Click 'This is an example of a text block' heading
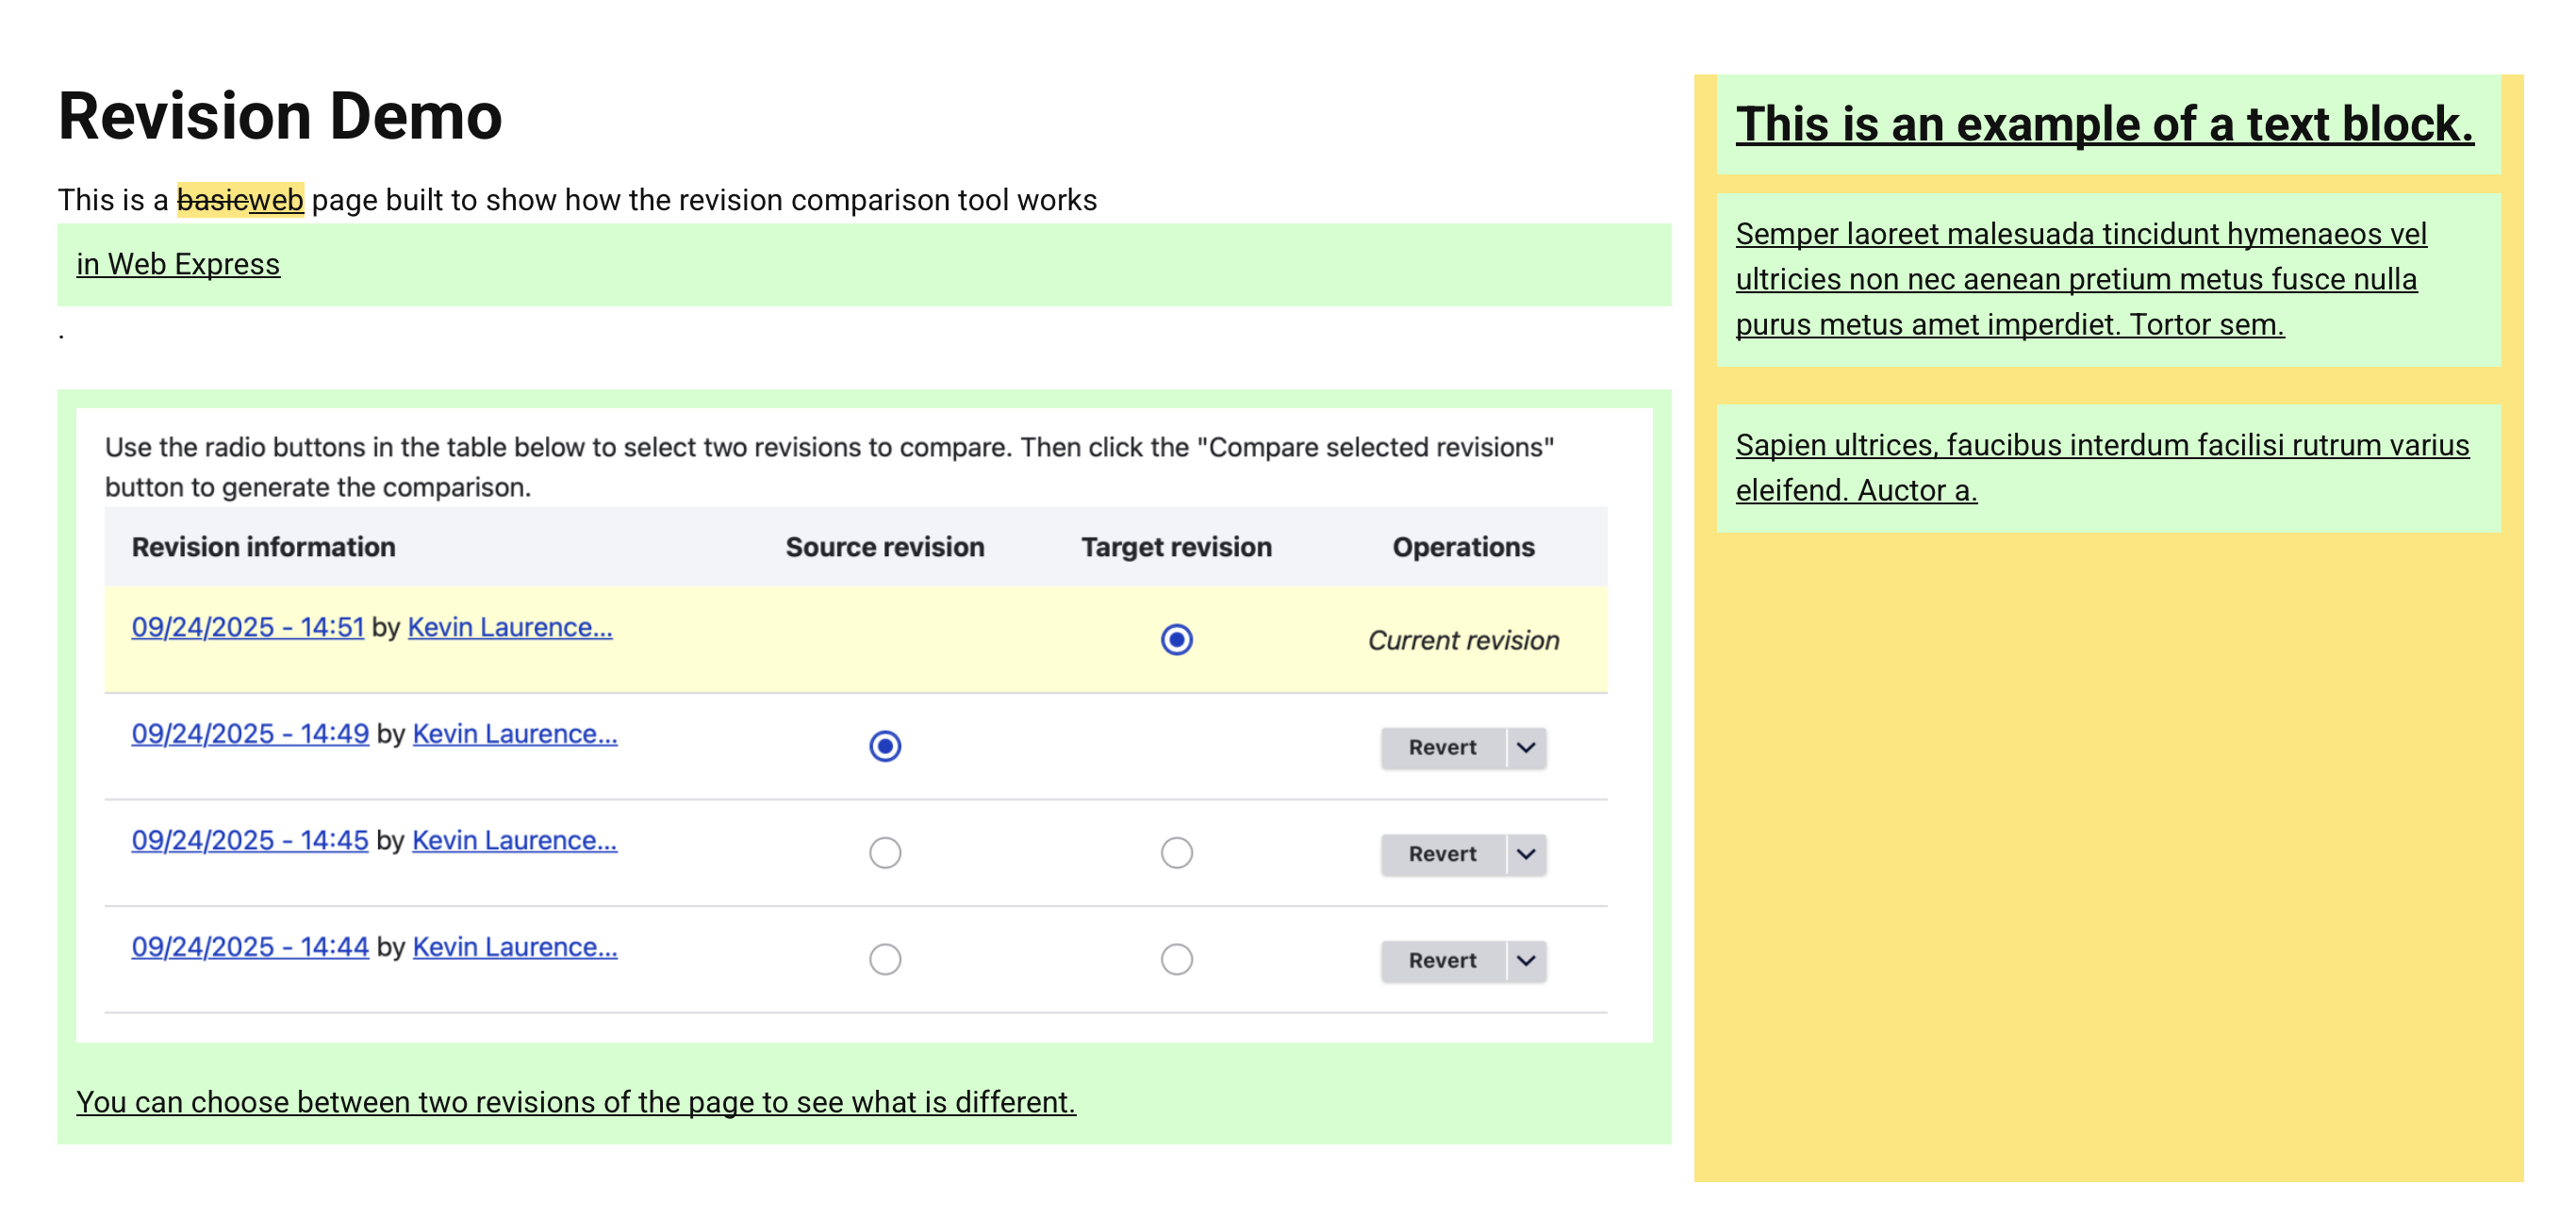The image size is (2576, 1218). [x=2104, y=124]
